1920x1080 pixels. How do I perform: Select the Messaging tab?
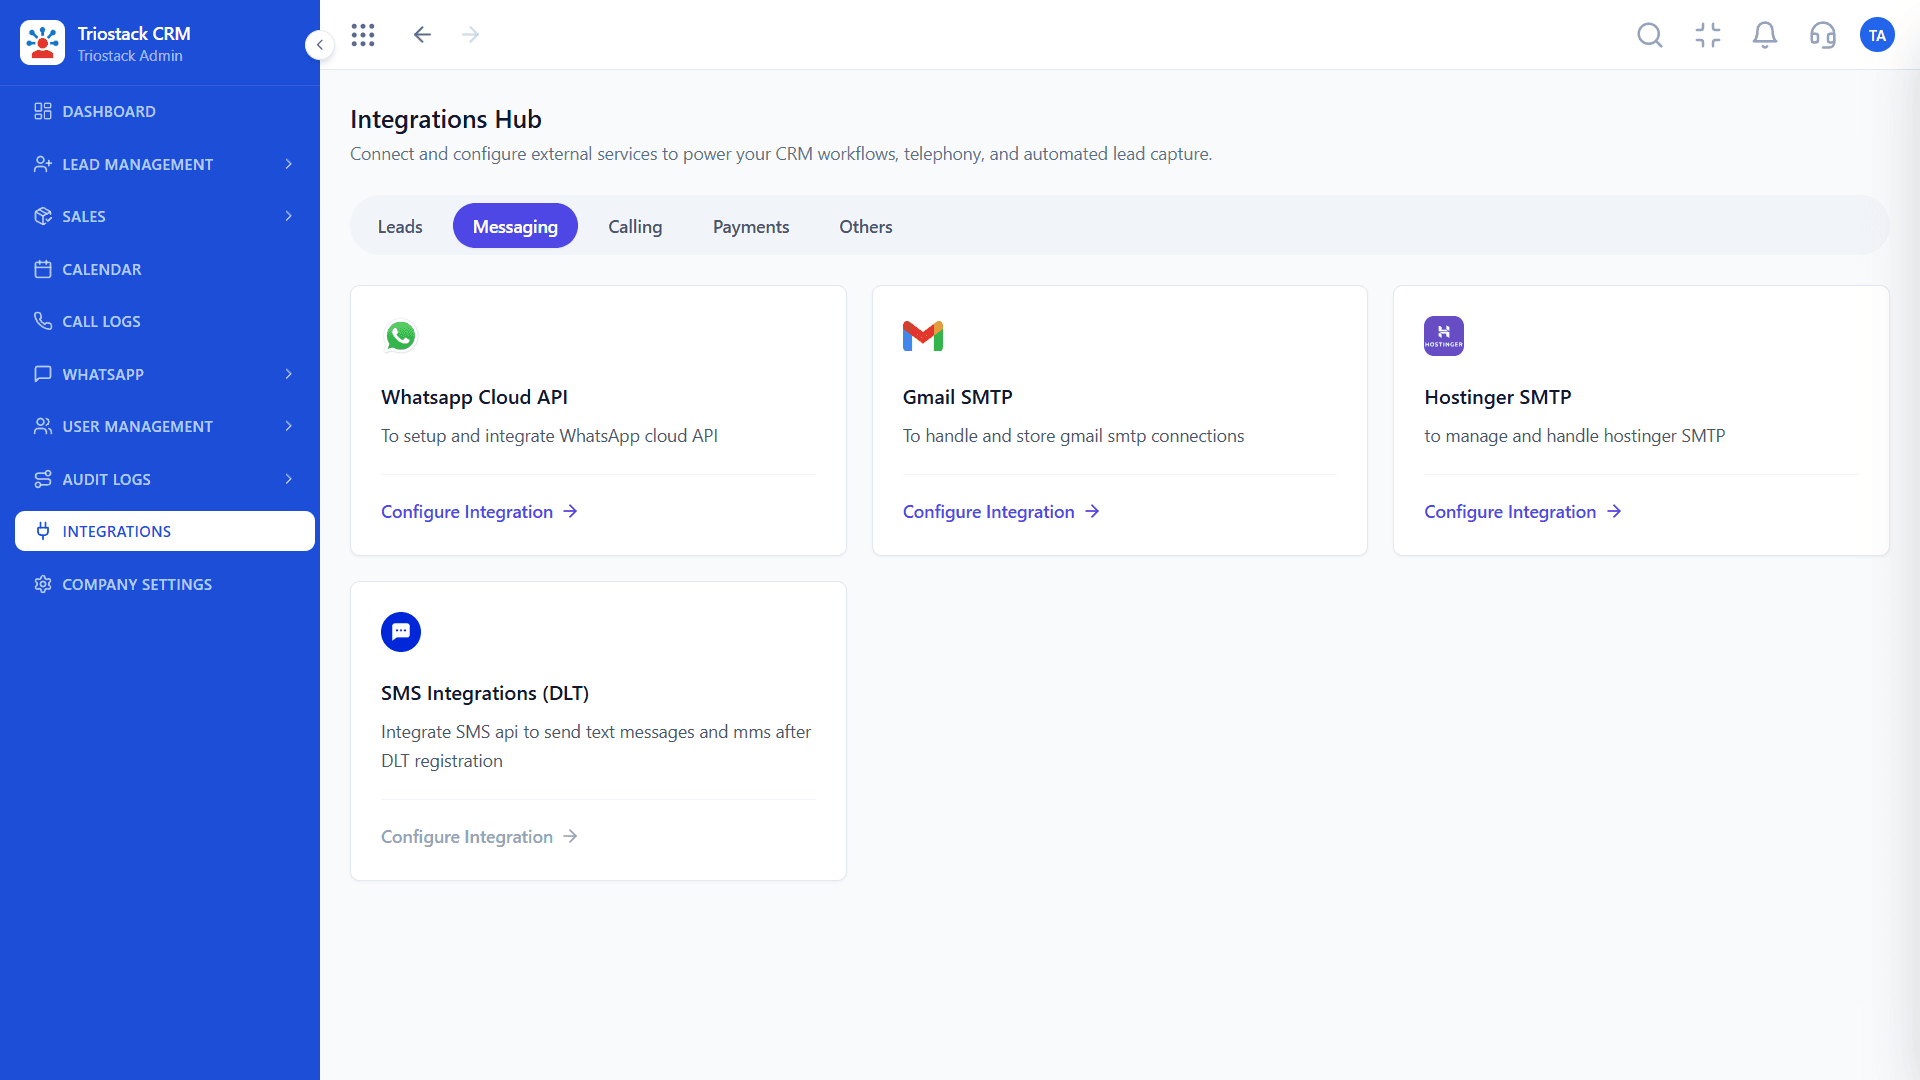[515, 226]
